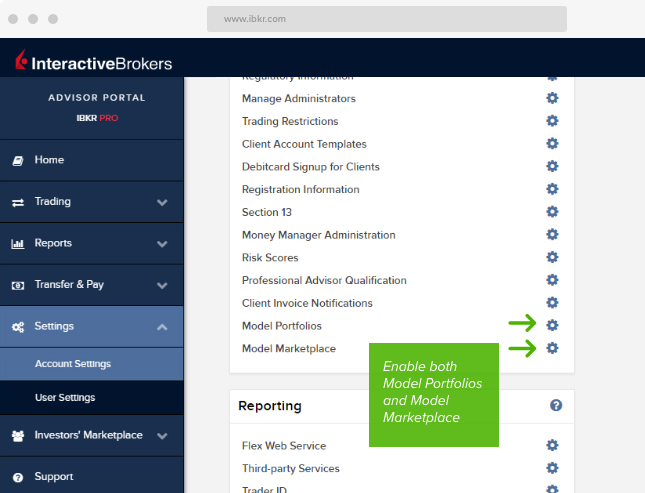Open the Risk Scores configuration gear
Viewport: 645px width, 493px height.
[552, 257]
